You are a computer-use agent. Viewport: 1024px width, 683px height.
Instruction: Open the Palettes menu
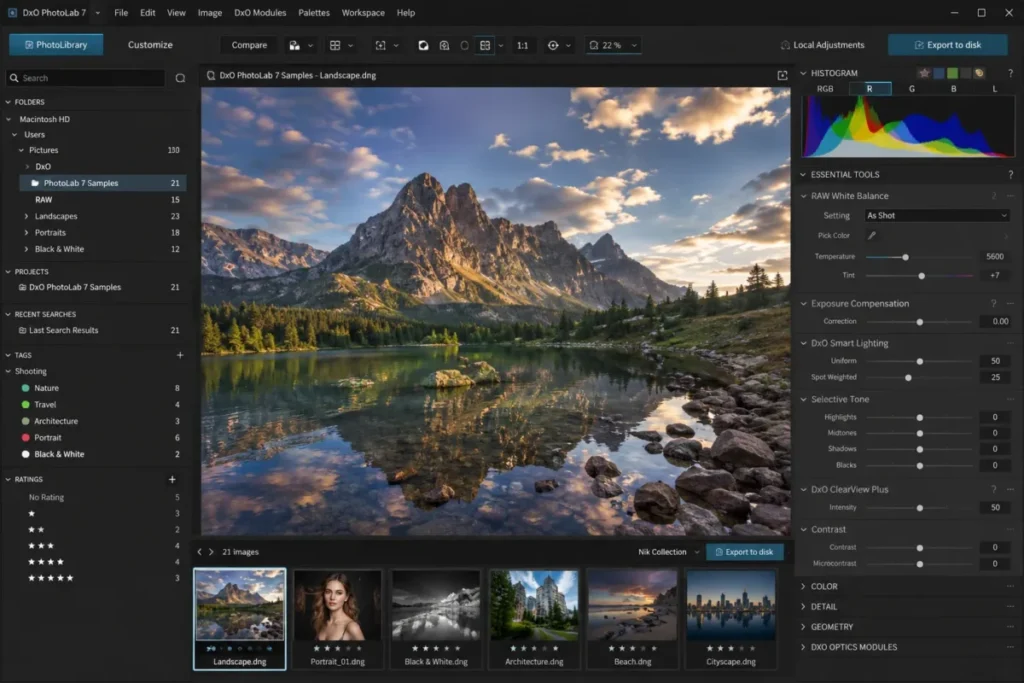coord(313,12)
